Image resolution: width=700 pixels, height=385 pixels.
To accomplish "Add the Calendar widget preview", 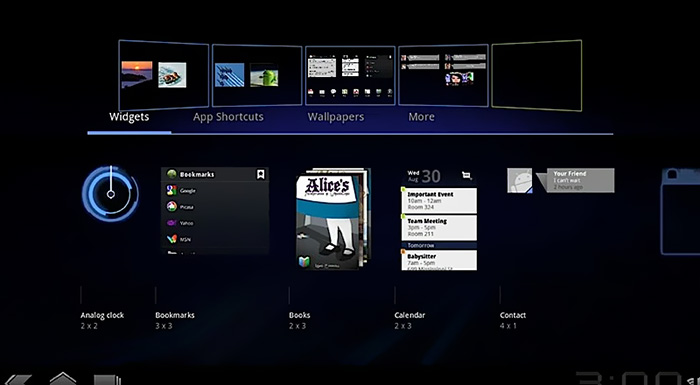I will (x=439, y=219).
